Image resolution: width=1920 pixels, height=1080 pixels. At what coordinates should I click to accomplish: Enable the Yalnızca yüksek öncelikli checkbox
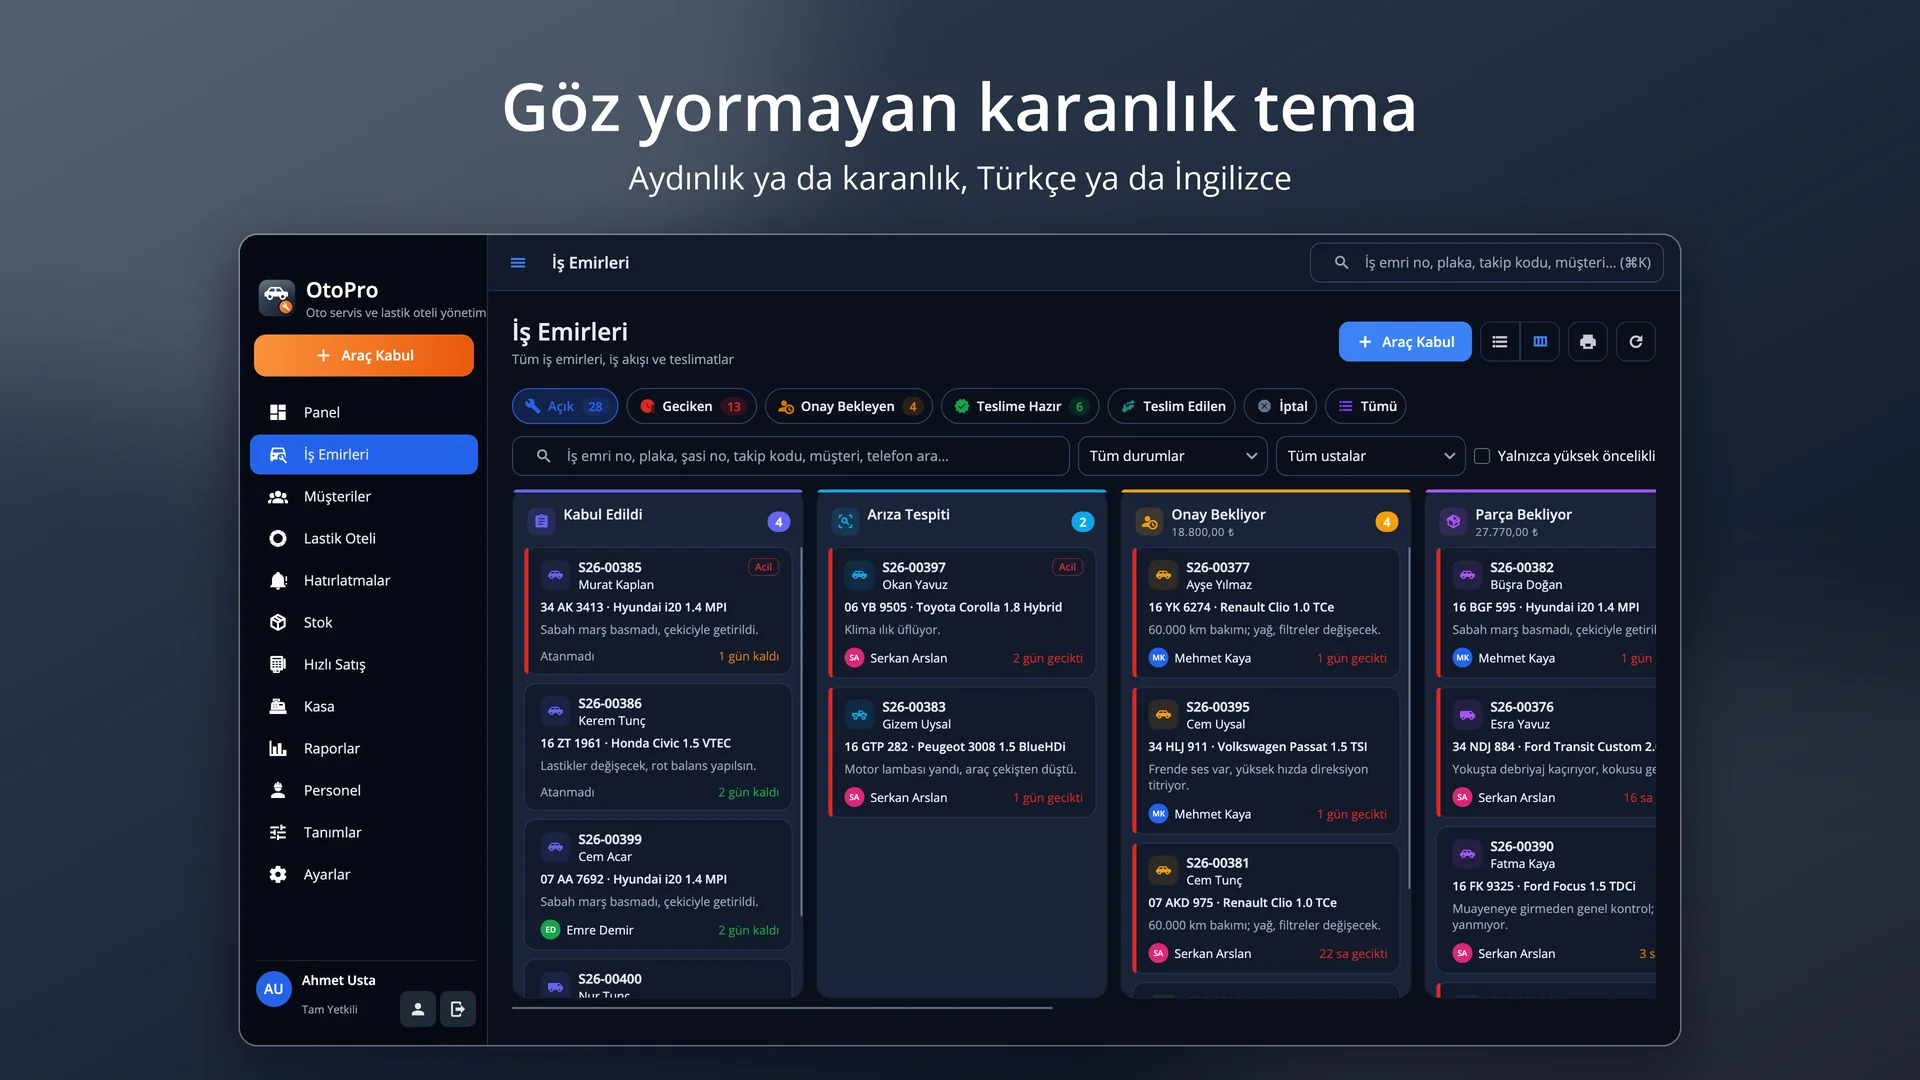pyautogui.click(x=1482, y=456)
